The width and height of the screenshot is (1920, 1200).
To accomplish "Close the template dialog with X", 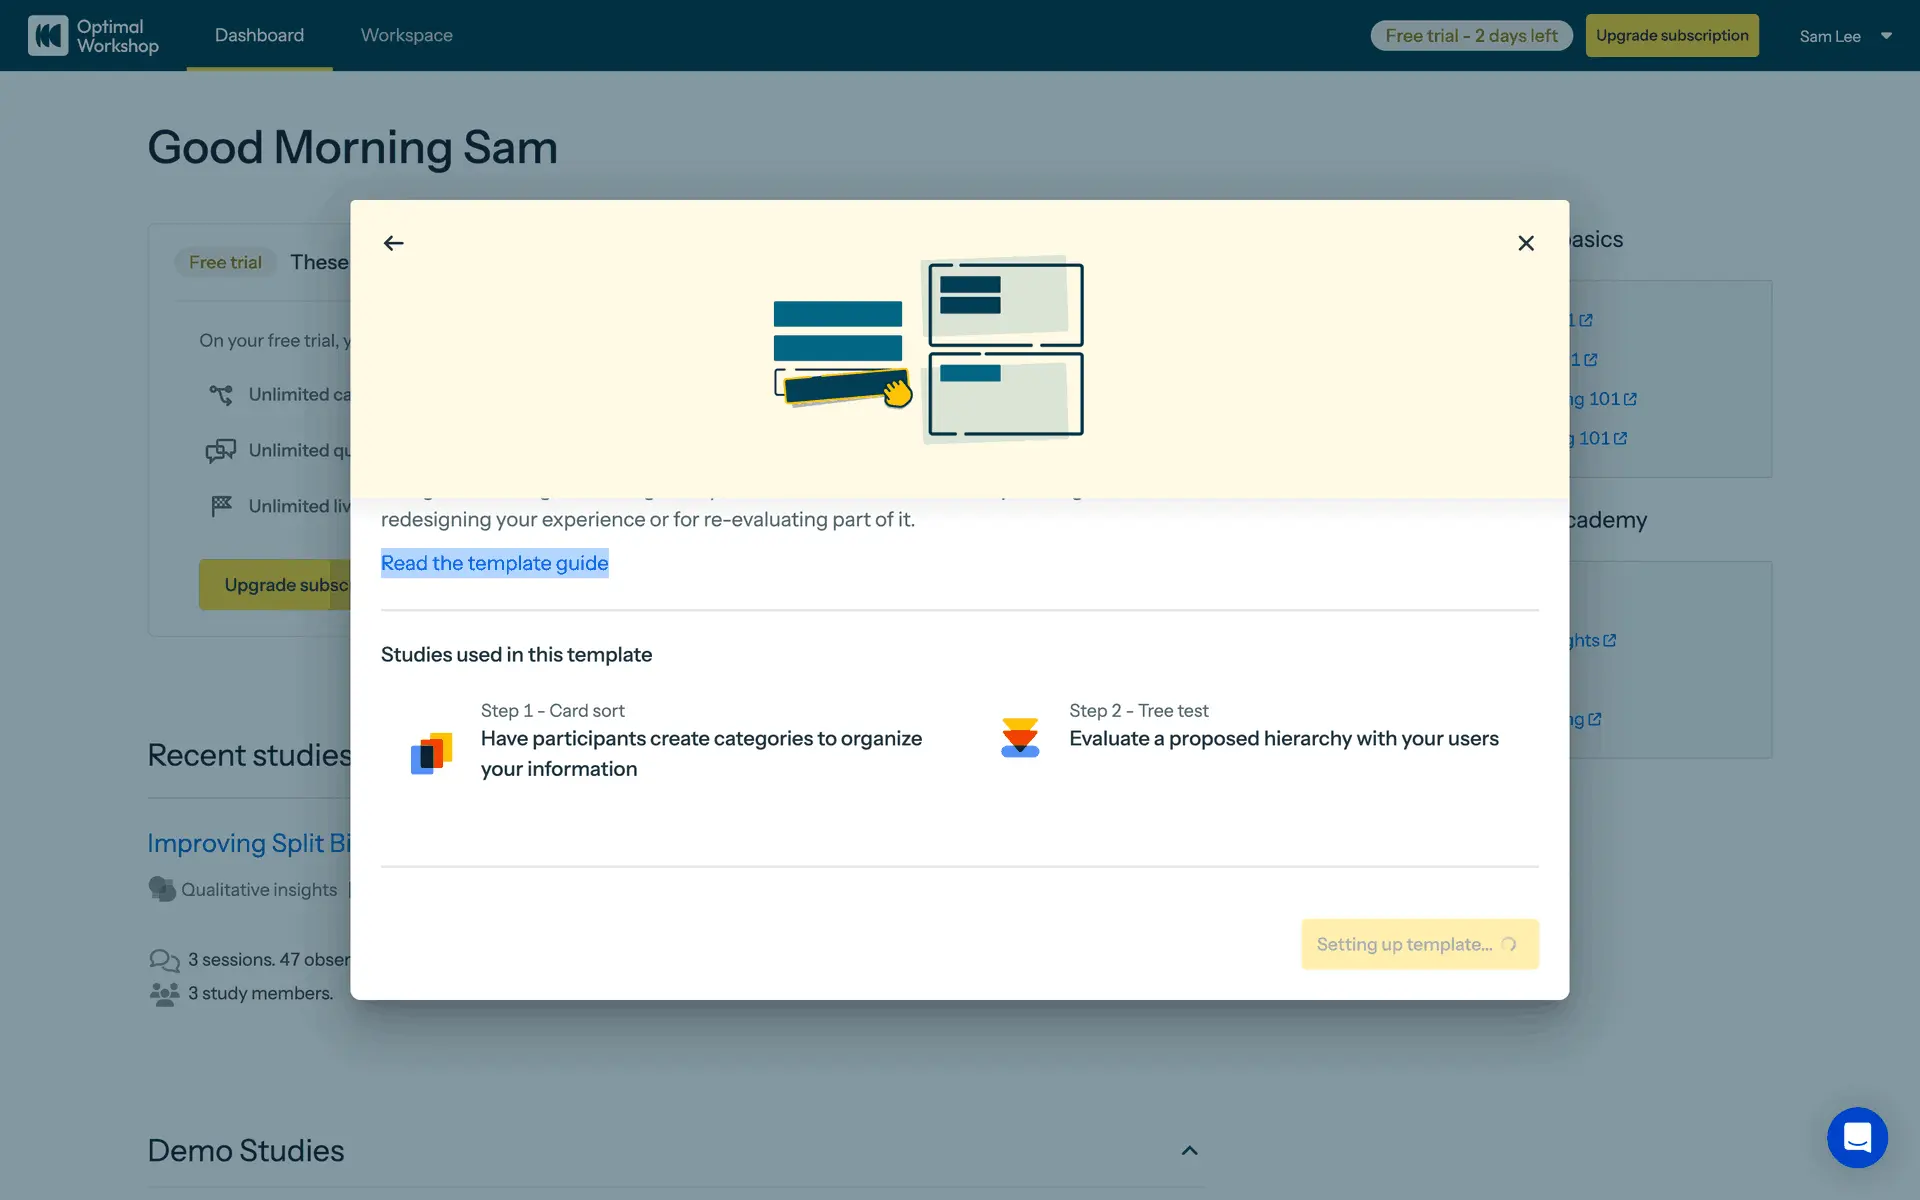I will pos(1526,243).
